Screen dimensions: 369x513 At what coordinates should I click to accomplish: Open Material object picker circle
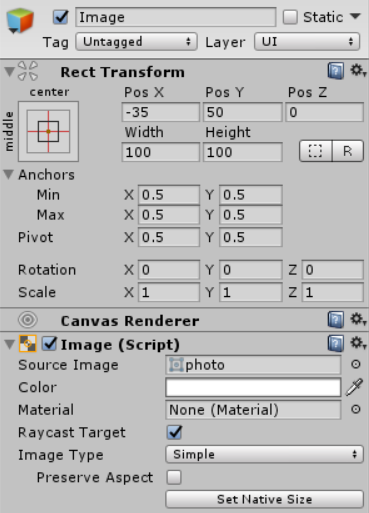(x=356, y=409)
